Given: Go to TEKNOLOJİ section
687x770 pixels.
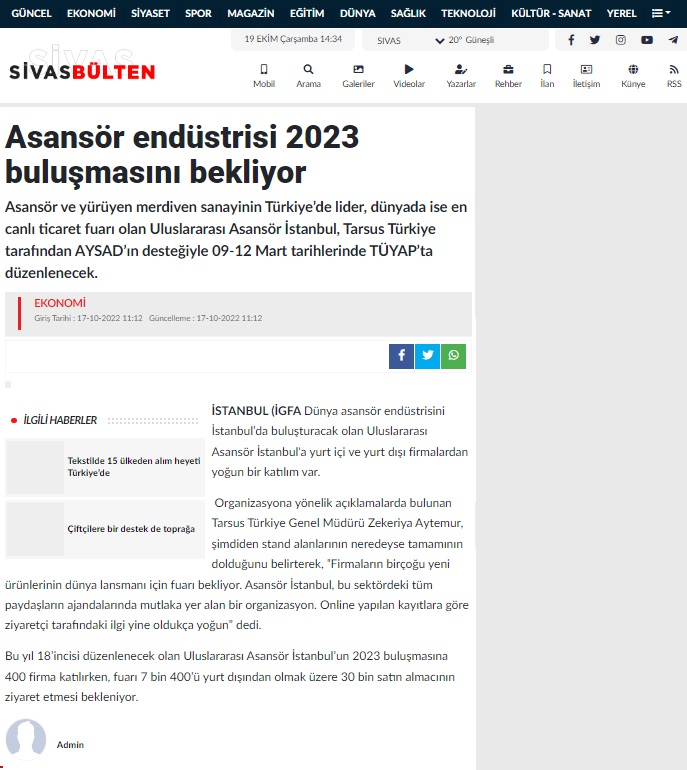Looking at the screenshot, I should (x=468, y=13).
